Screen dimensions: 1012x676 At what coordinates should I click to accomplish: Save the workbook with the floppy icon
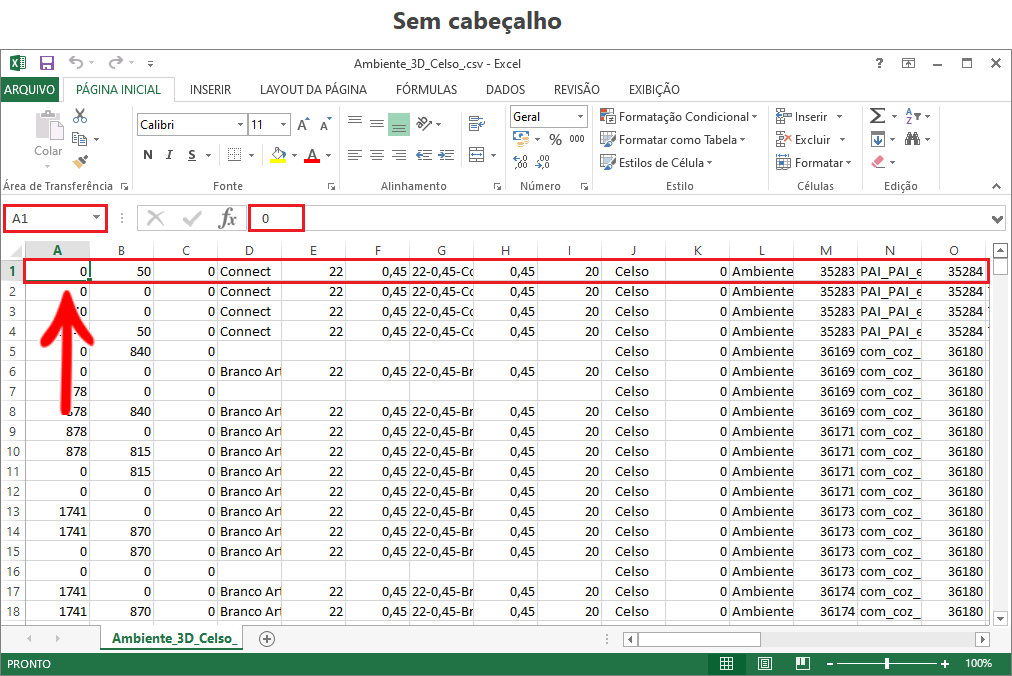coord(46,63)
